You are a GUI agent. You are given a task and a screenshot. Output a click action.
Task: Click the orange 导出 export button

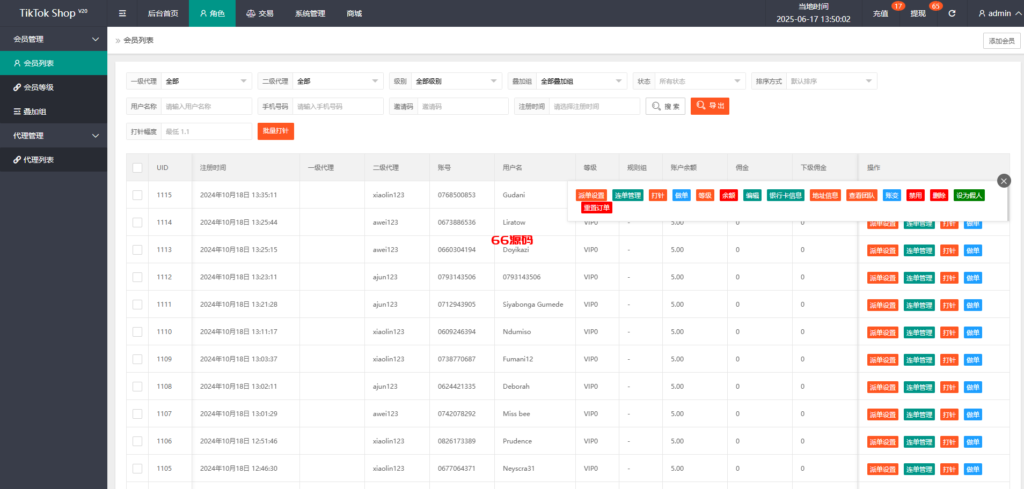coord(710,106)
